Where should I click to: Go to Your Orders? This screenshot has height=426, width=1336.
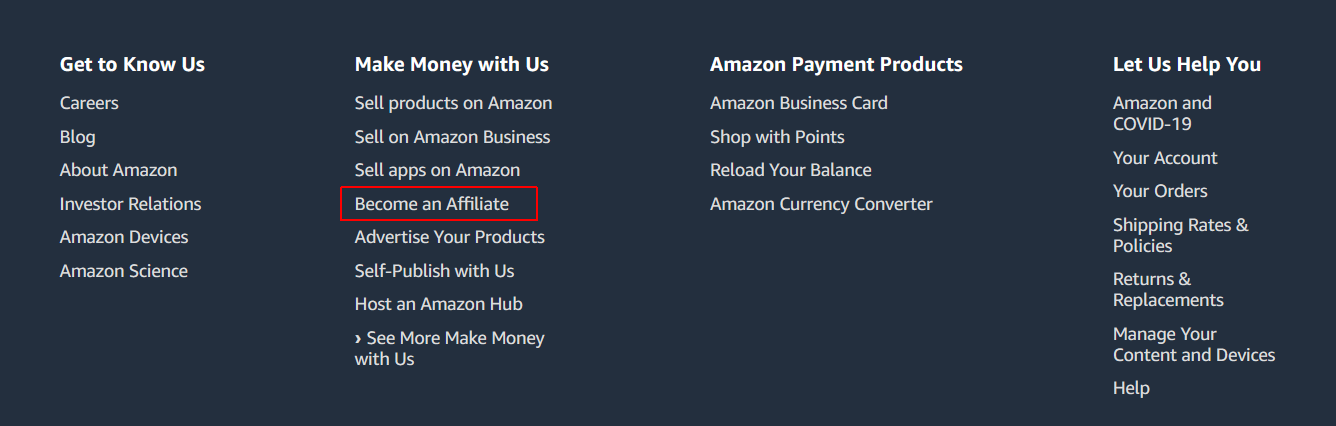[x=1160, y=191]
